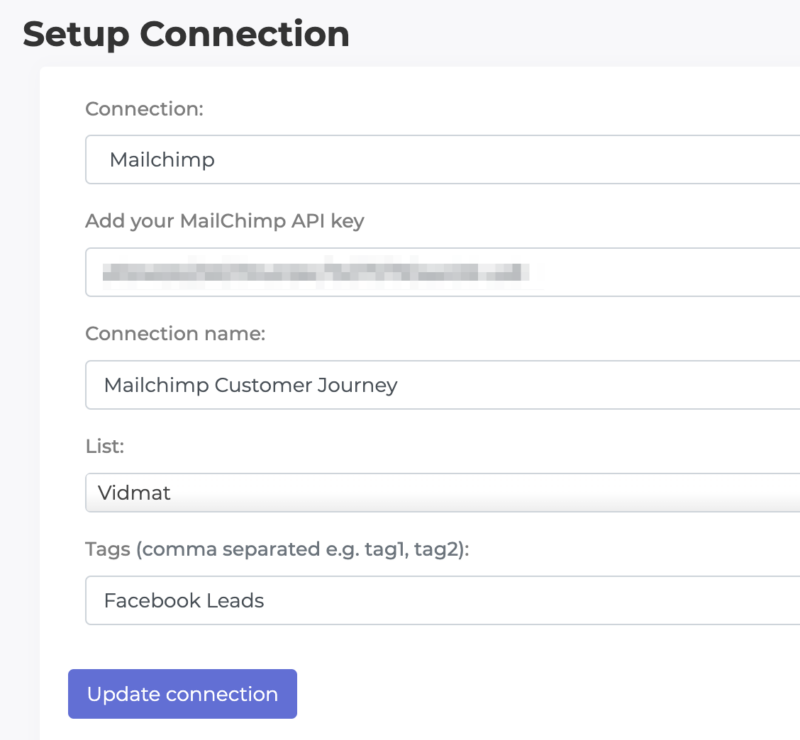The width and height of the screenshot is (800, 740).
Task: Select the Facebook Leads tag text
Action: point(183,600)
